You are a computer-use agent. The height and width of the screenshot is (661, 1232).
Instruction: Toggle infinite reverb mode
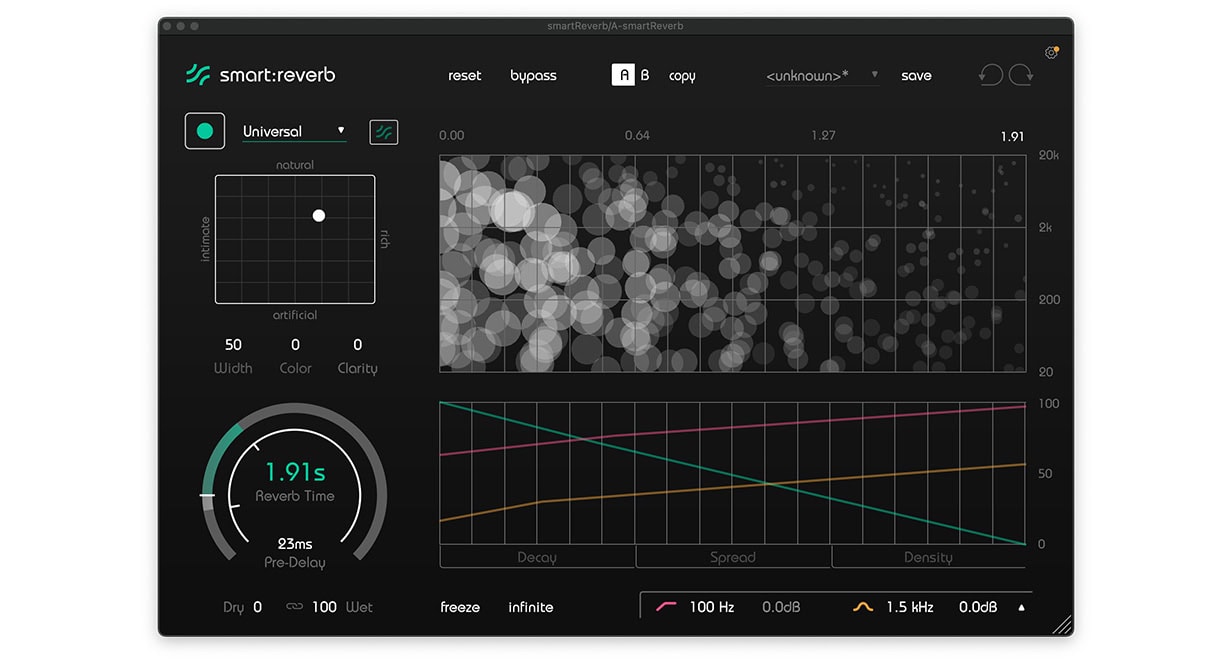pyautogui.click(x=531, y=607)
